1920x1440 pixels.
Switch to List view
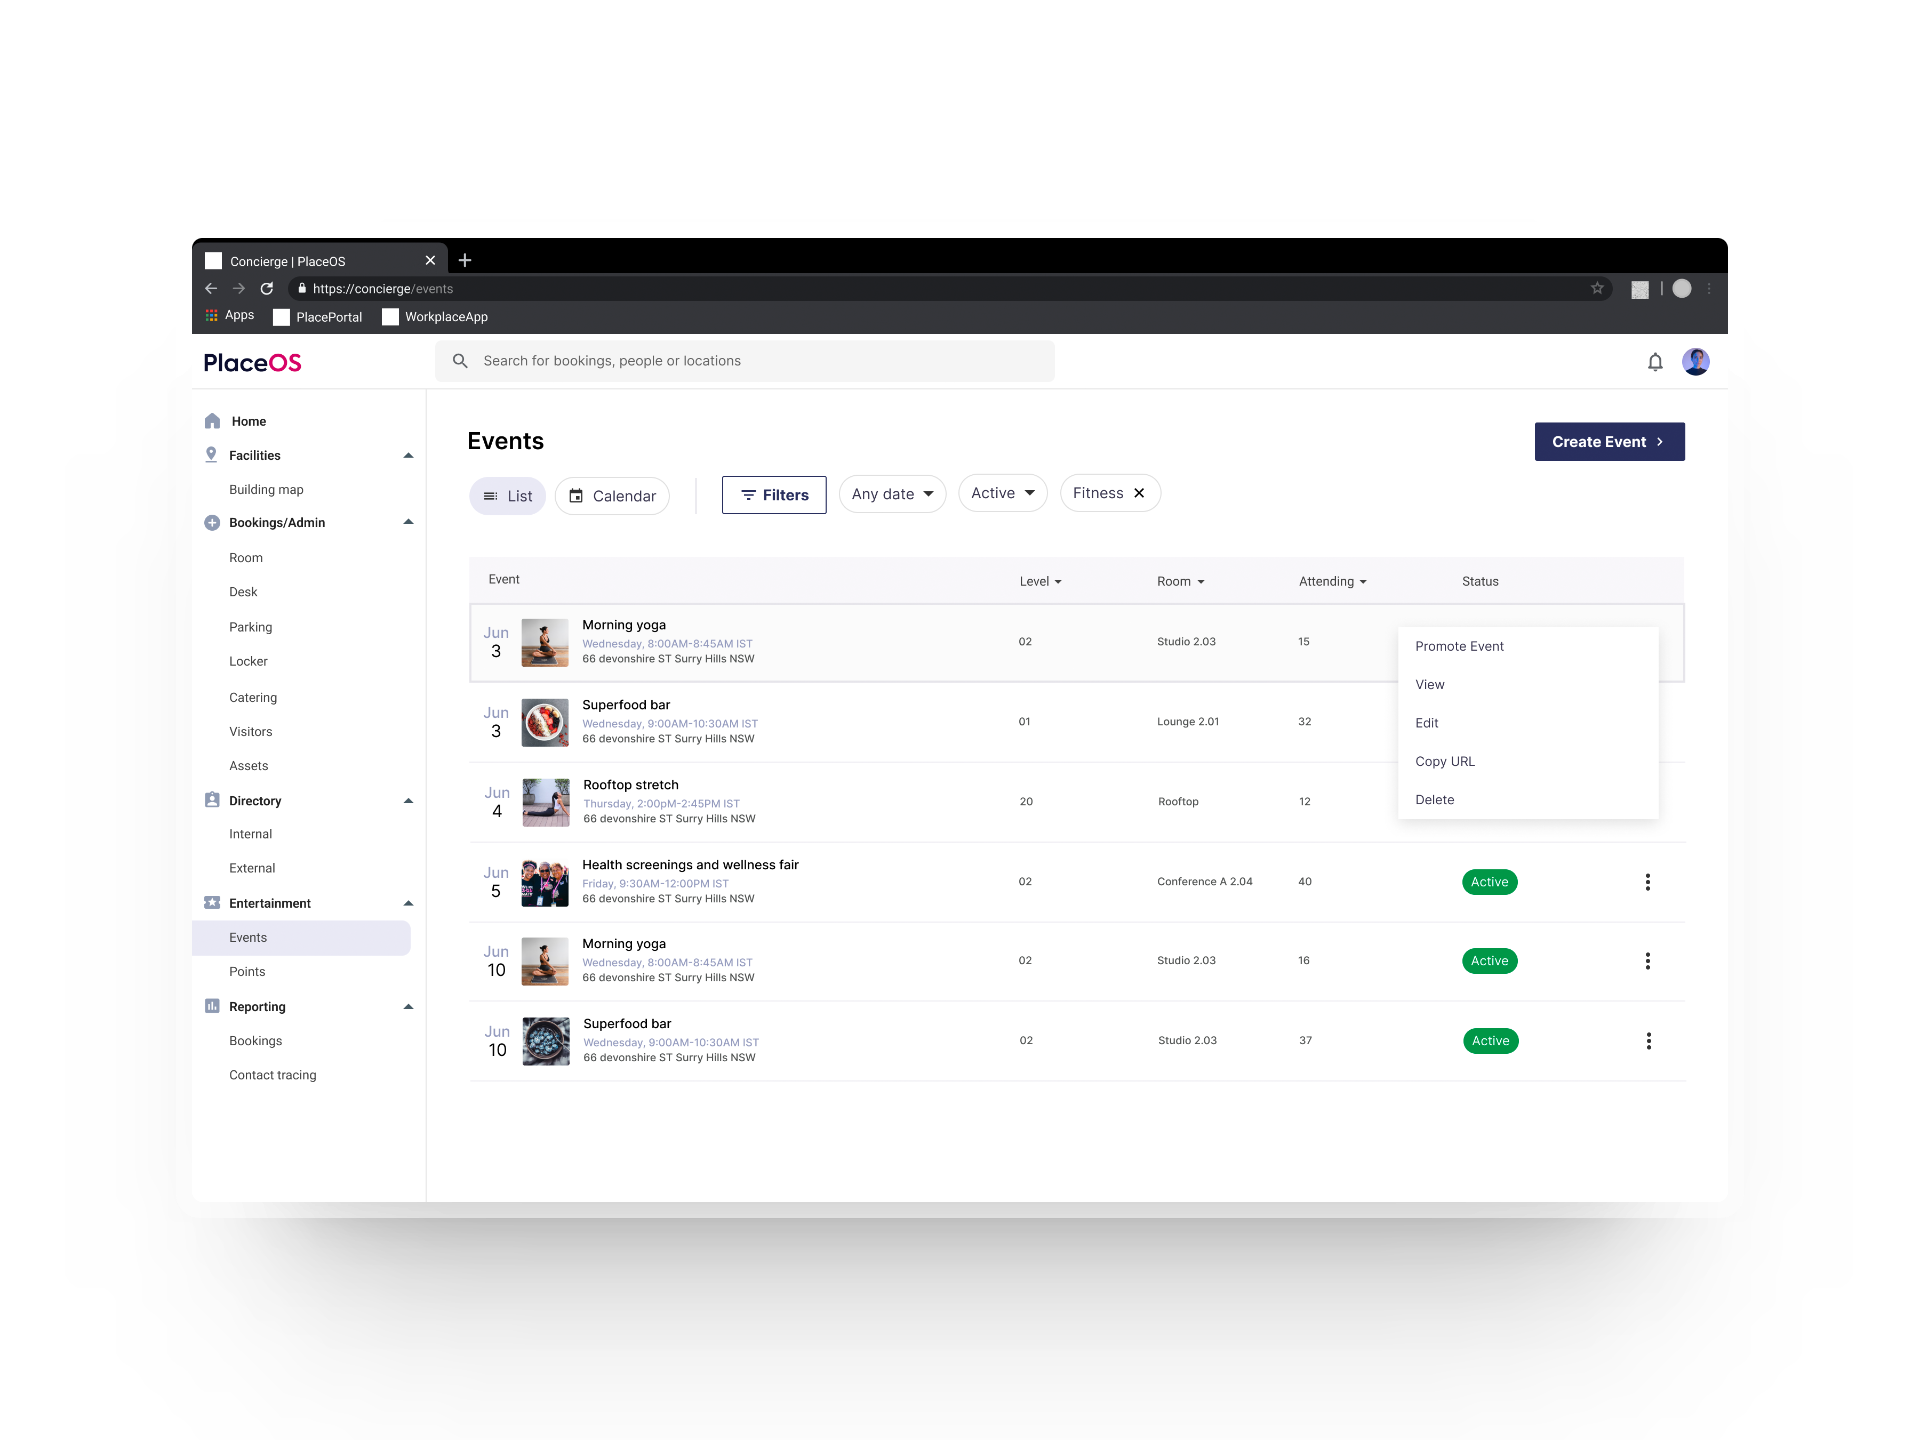[x=508, y=496]
